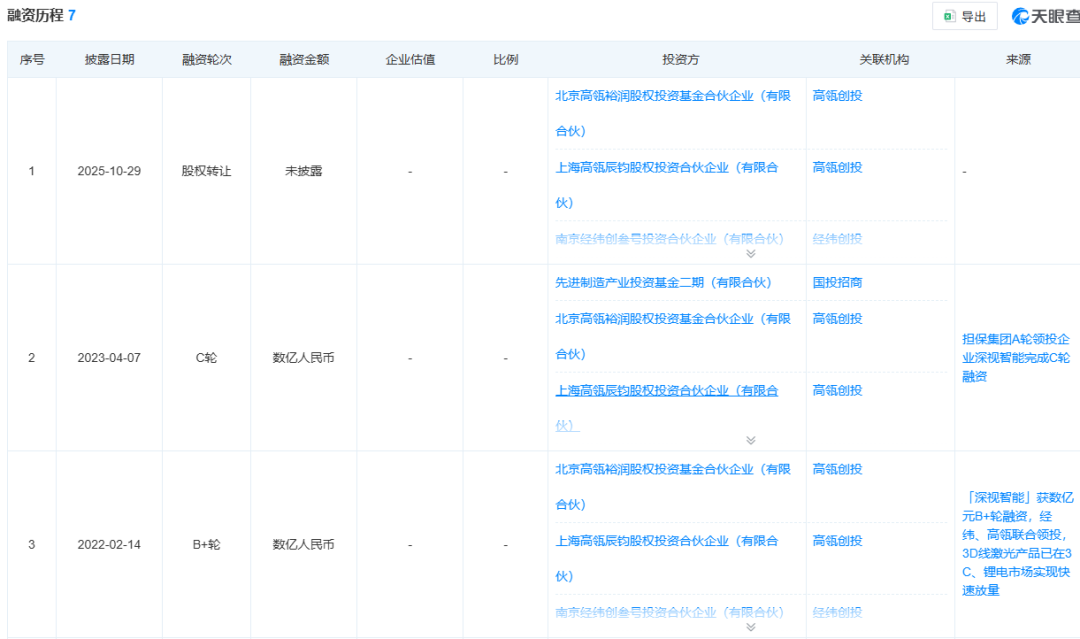The height and width of the screenshot is (639, 1080).
Task: Click 数亿人民币 in the B+轮 row
Action: 303,544
